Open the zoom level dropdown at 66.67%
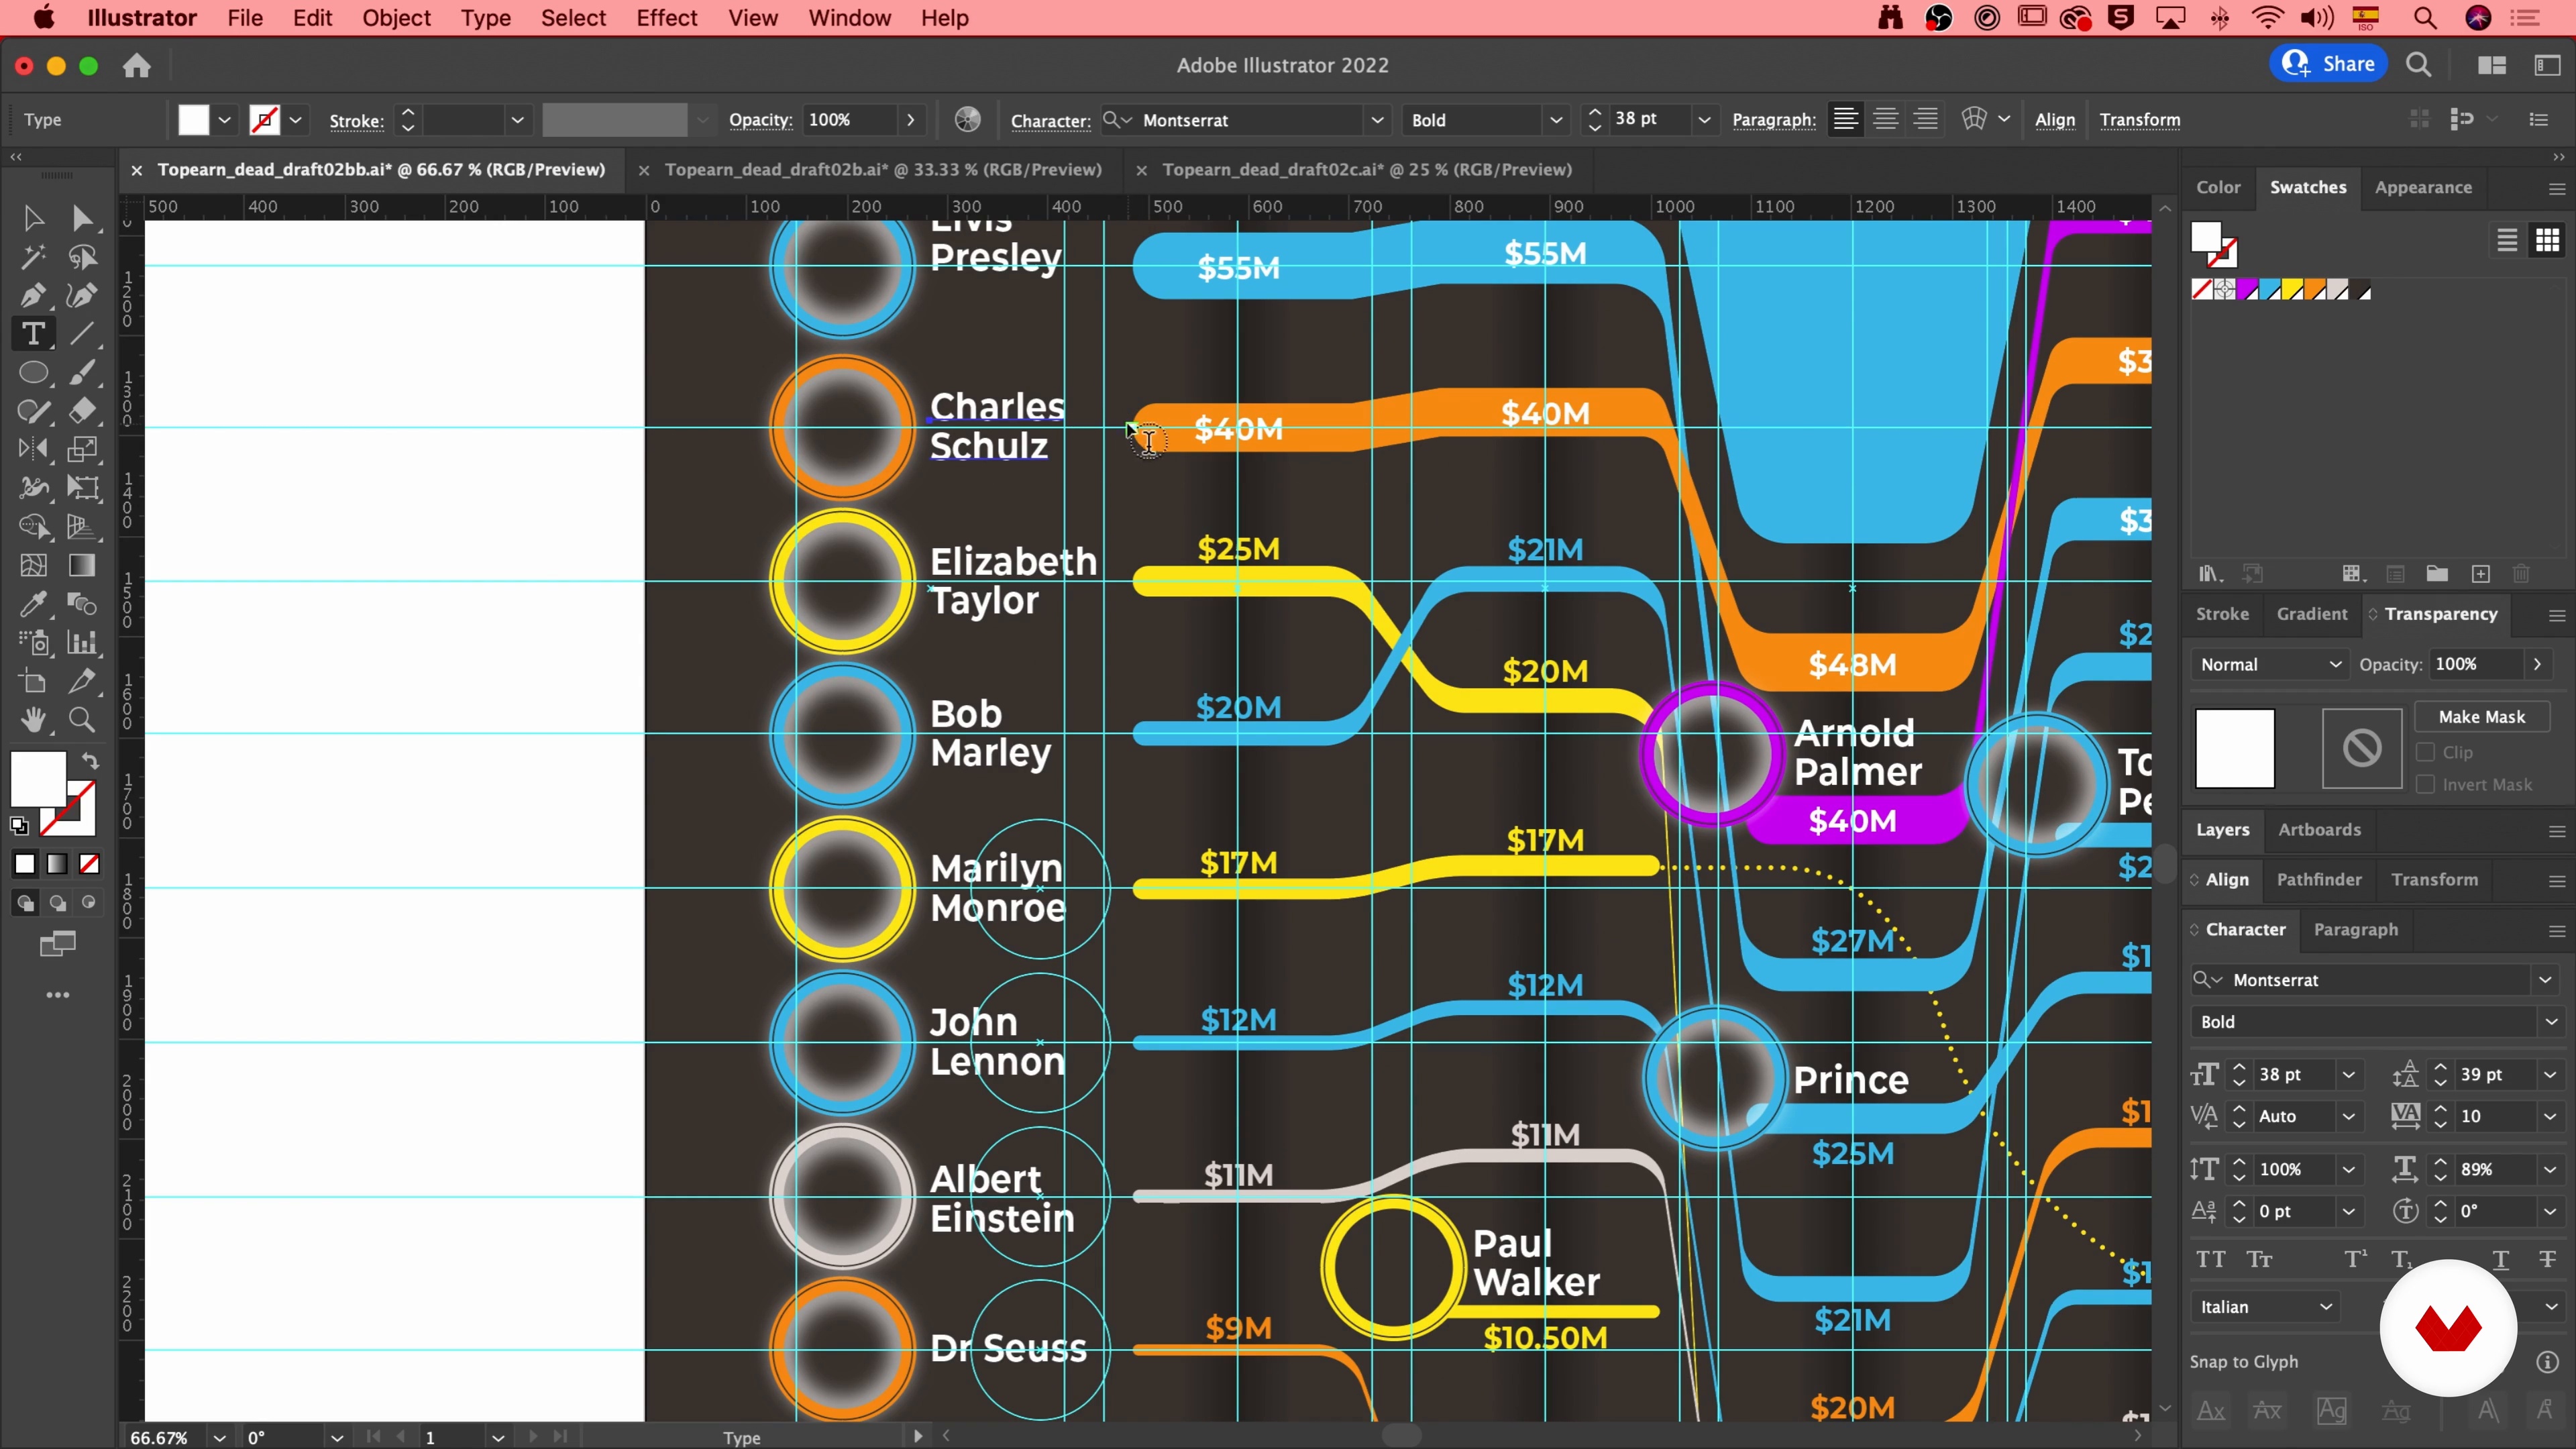Viewport: 2576px width, 1449px height. 219,1437
